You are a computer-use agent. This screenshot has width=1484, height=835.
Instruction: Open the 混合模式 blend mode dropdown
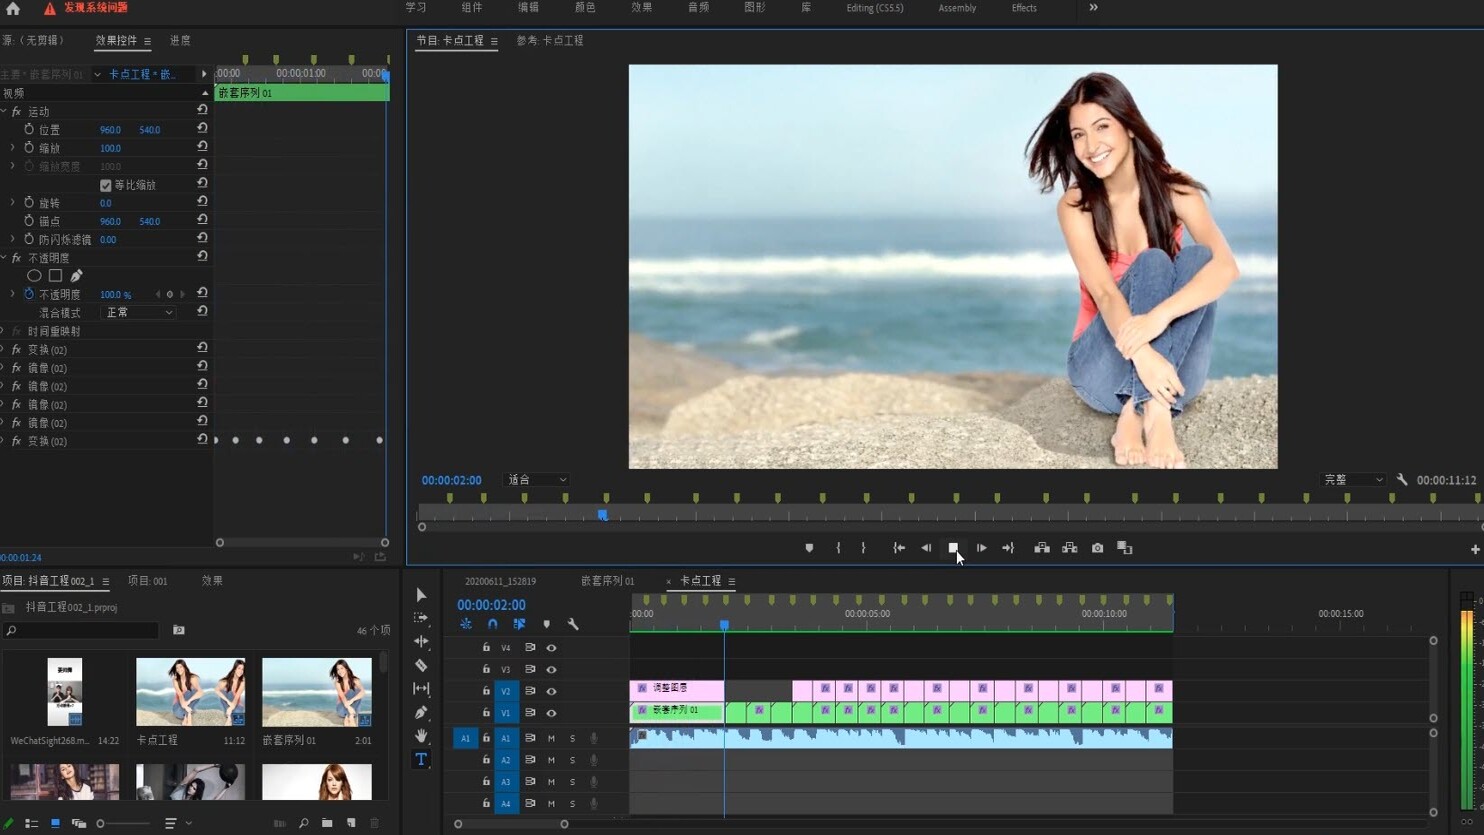(139, 313)
